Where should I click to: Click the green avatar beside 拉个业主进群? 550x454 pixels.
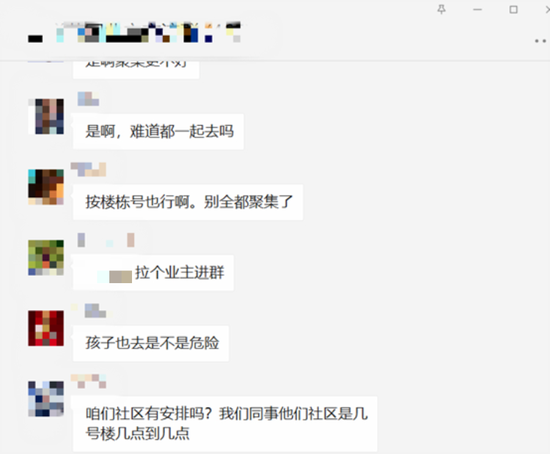(46, 258)
